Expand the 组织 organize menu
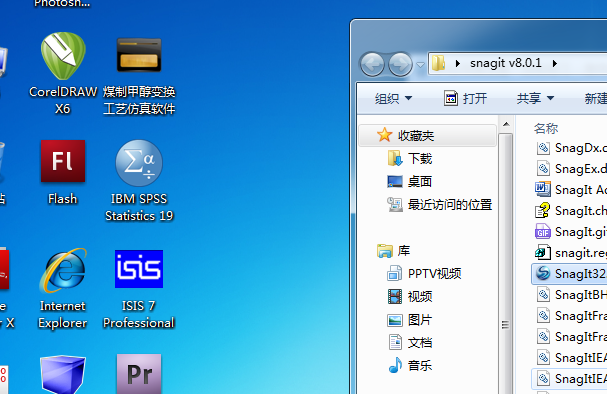This screenshot has width=607, height=394. point(393,98)
